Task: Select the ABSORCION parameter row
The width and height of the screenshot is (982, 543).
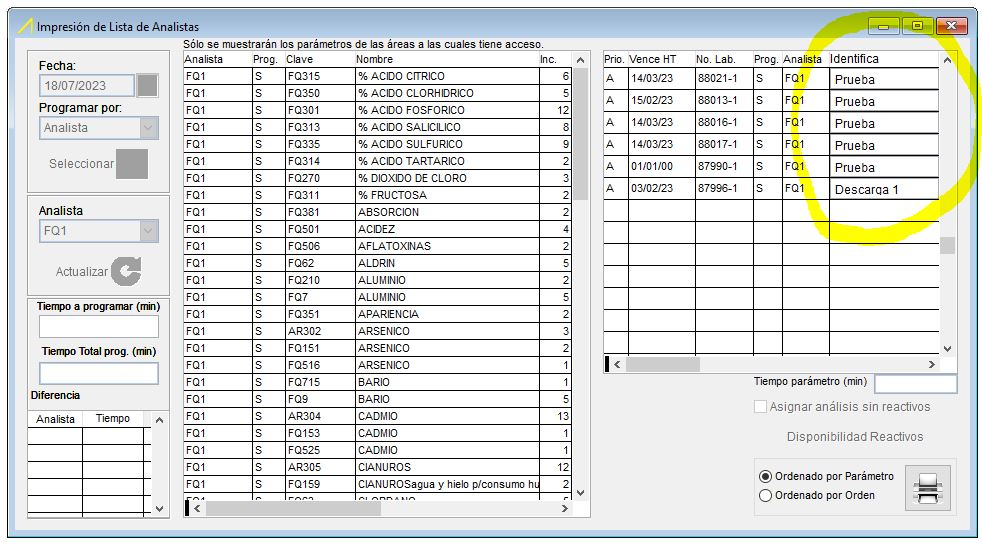Action: (x=378, y=212)
